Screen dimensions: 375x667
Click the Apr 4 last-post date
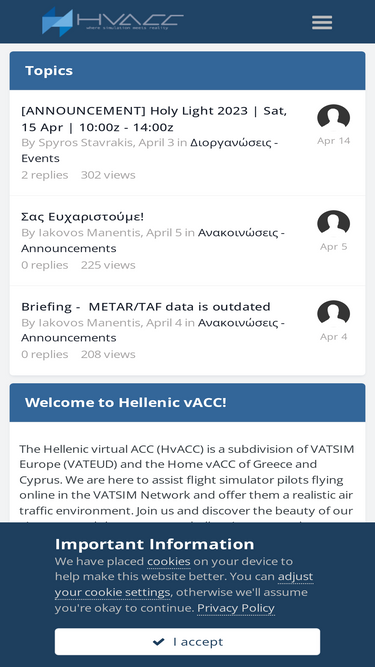333,337
